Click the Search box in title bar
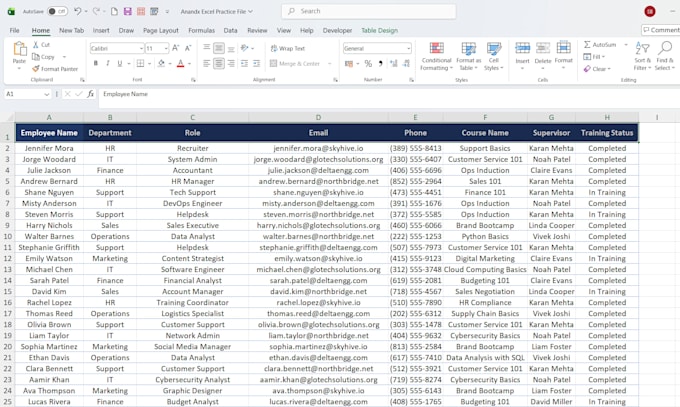Image resolution: width=680 pixels, height=407 pixels. 369,11
